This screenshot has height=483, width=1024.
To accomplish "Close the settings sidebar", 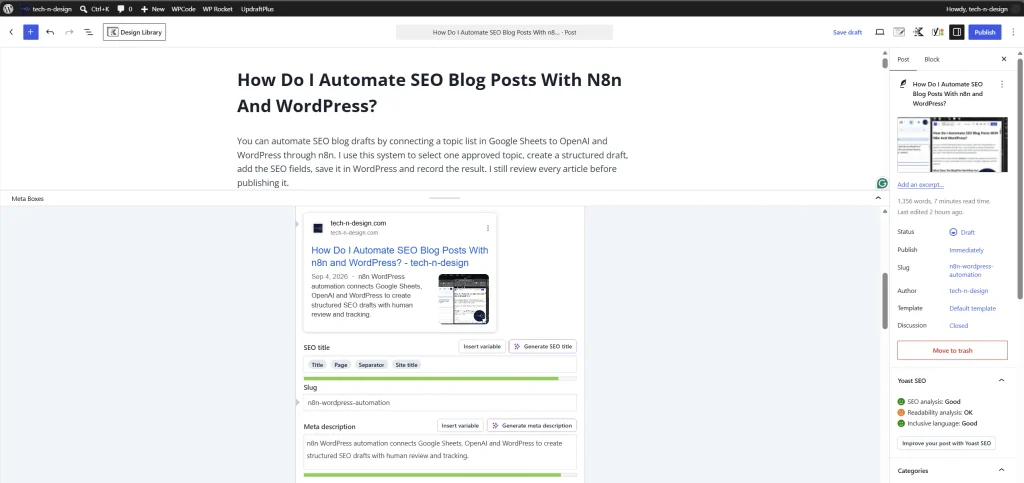I will coord(1004,59).
